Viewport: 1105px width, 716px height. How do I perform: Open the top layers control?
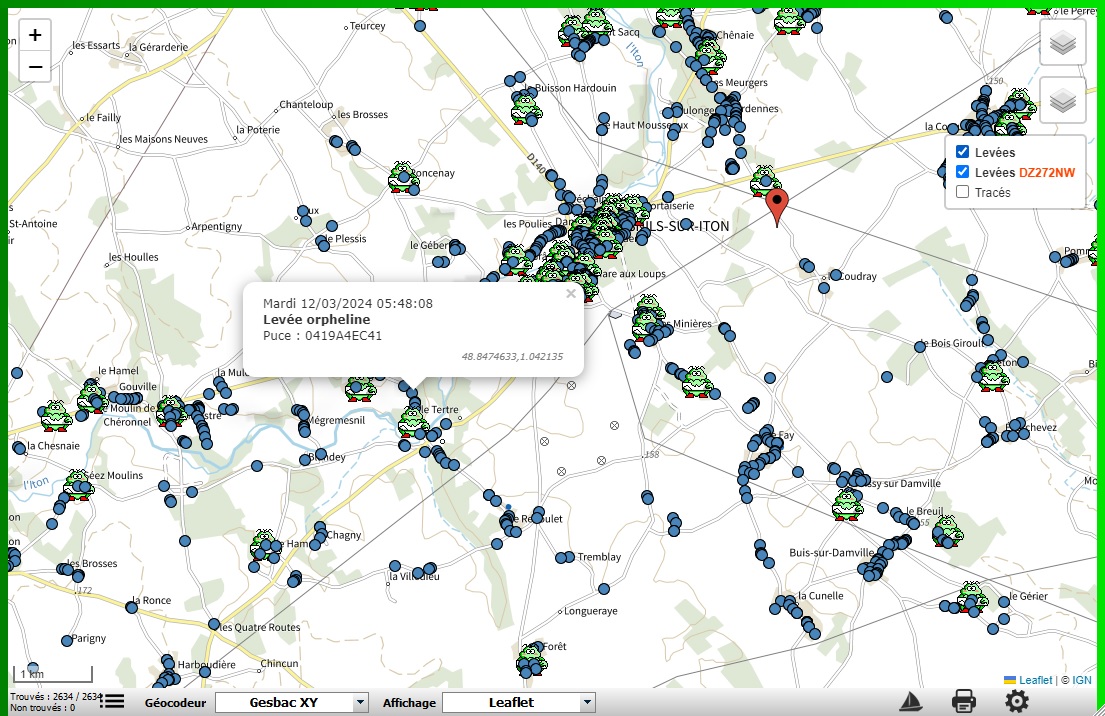1062,42
